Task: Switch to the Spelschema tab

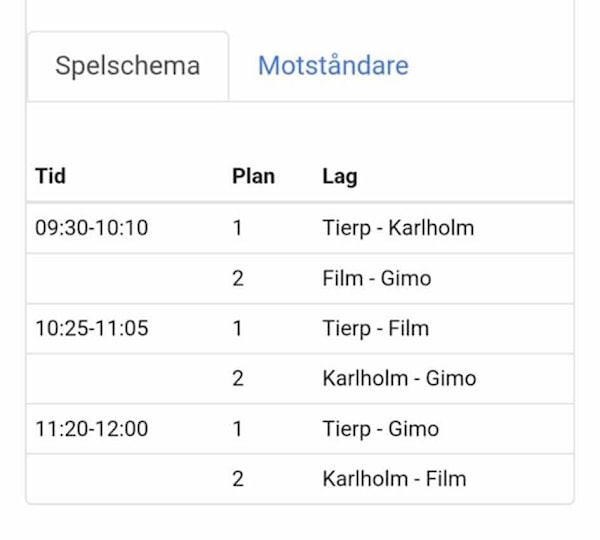Action: click(127, 66)
